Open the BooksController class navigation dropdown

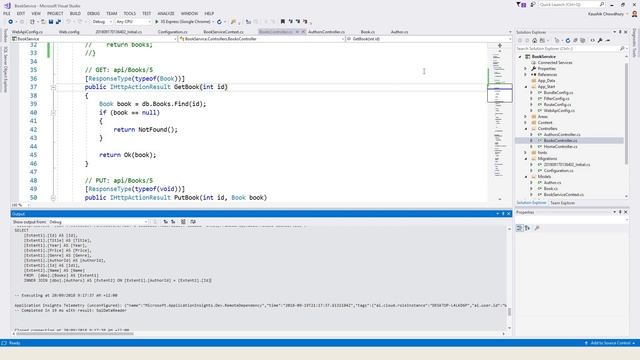(x=262, y=39)
